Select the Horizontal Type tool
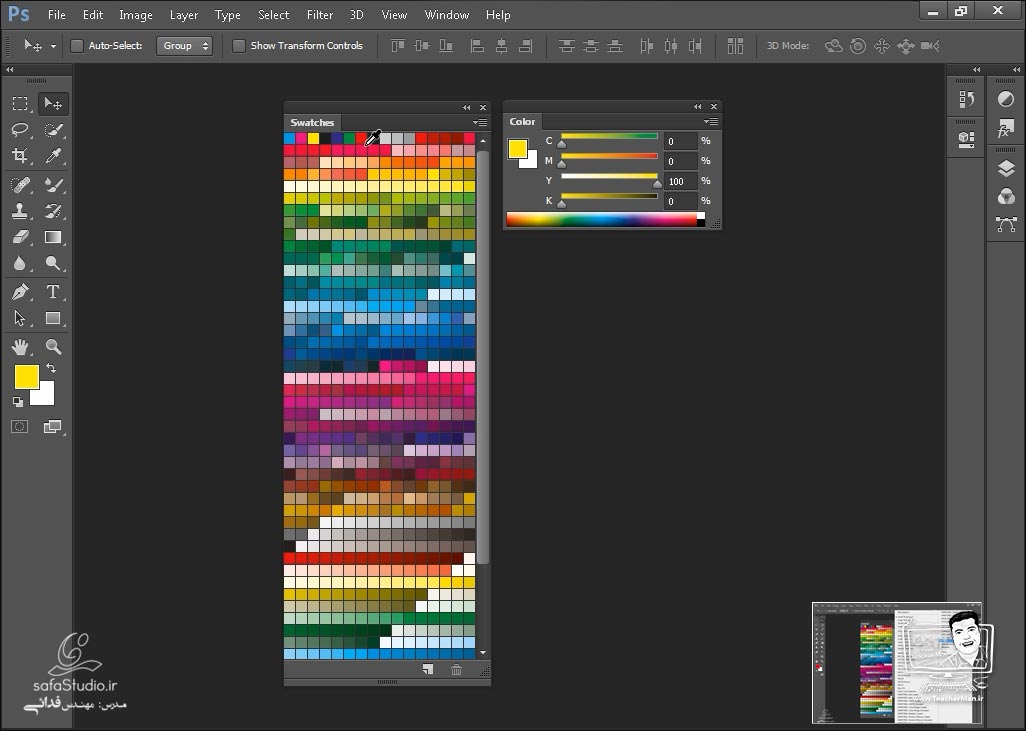Viewport: 1026px width, 731px height. [53, 292]
